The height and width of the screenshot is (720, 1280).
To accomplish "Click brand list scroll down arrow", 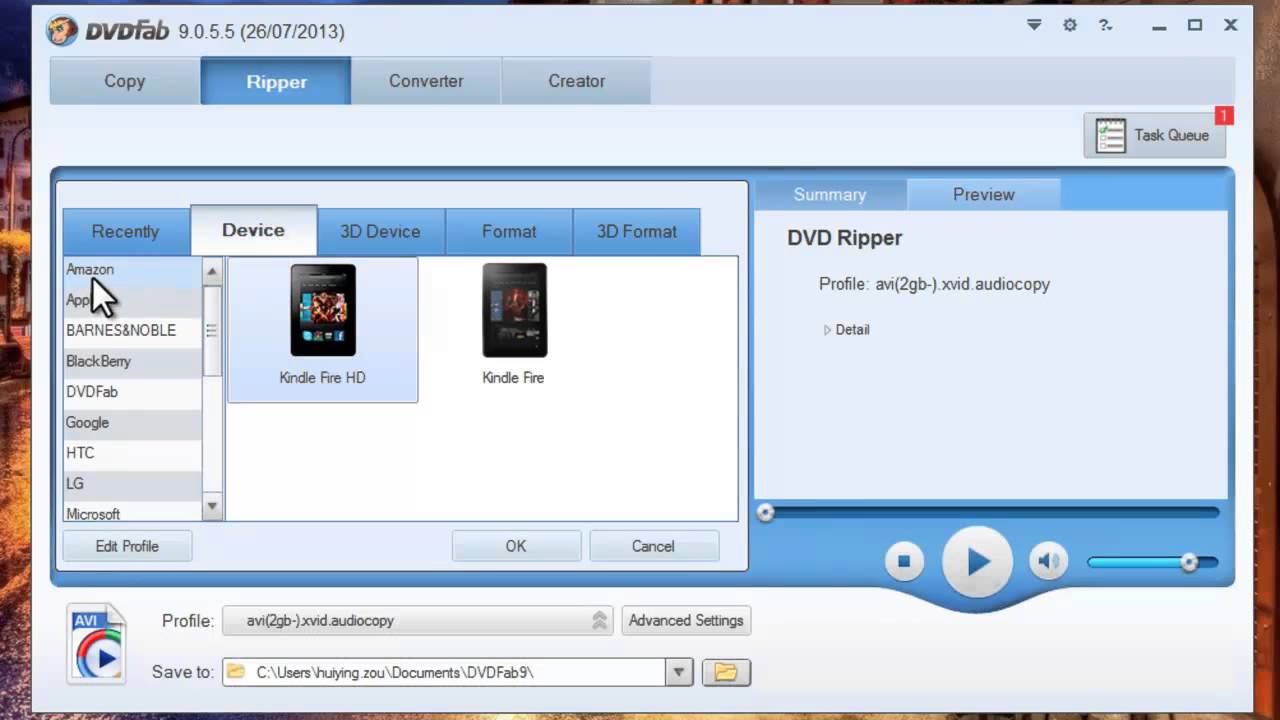I will pos(212,507).
